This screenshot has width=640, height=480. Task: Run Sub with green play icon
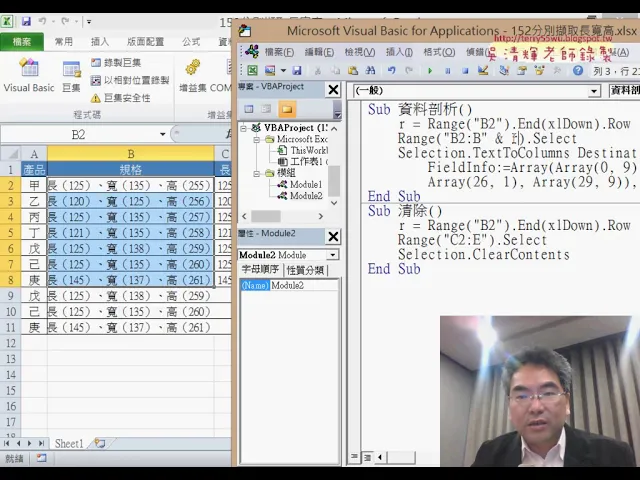coord(430,71)
